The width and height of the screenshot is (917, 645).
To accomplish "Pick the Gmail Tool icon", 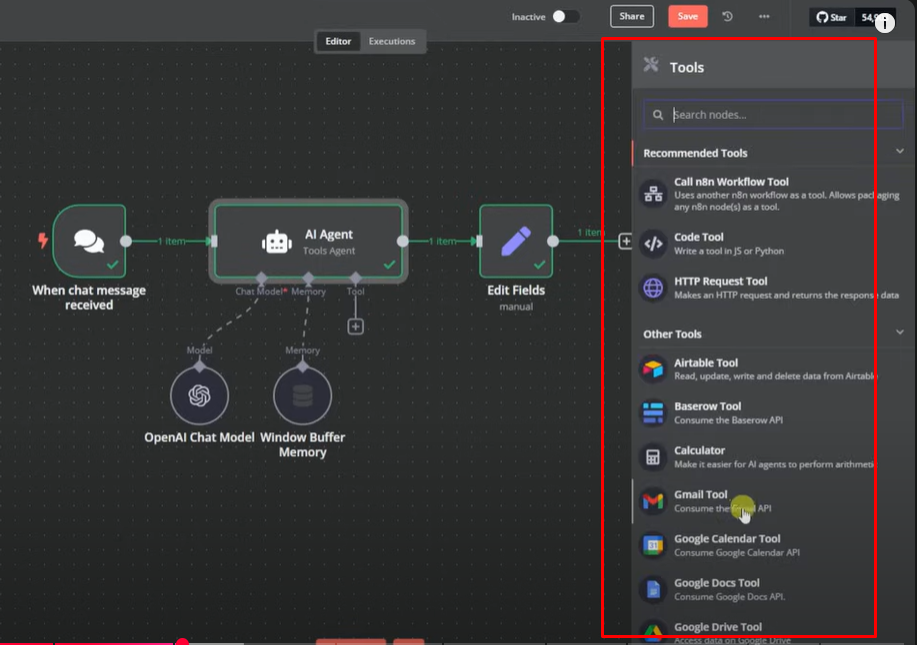I will click(653, 501).
